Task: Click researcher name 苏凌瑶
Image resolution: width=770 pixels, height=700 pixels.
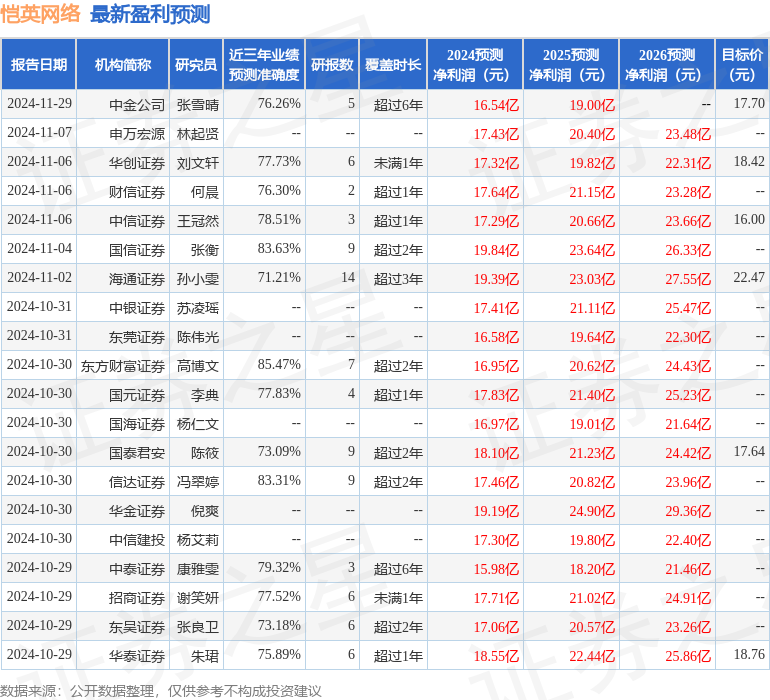Action: [x=198, y=308]
